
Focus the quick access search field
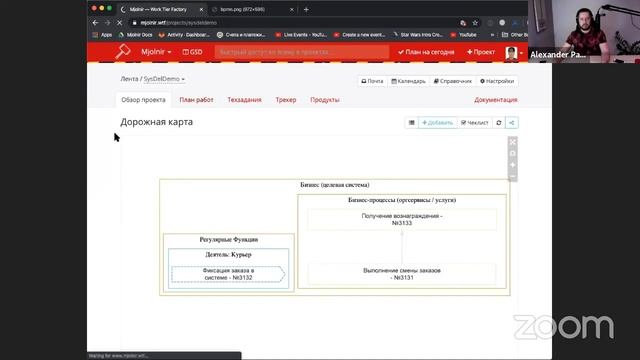click(x=302, y=52)
